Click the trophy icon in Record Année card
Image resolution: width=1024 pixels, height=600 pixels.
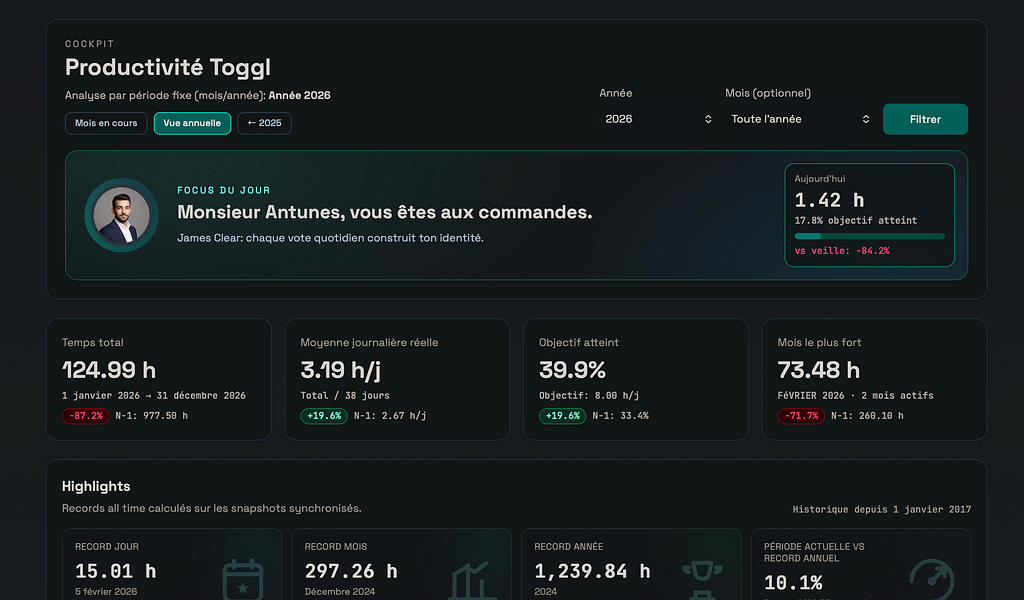(702, 580)
